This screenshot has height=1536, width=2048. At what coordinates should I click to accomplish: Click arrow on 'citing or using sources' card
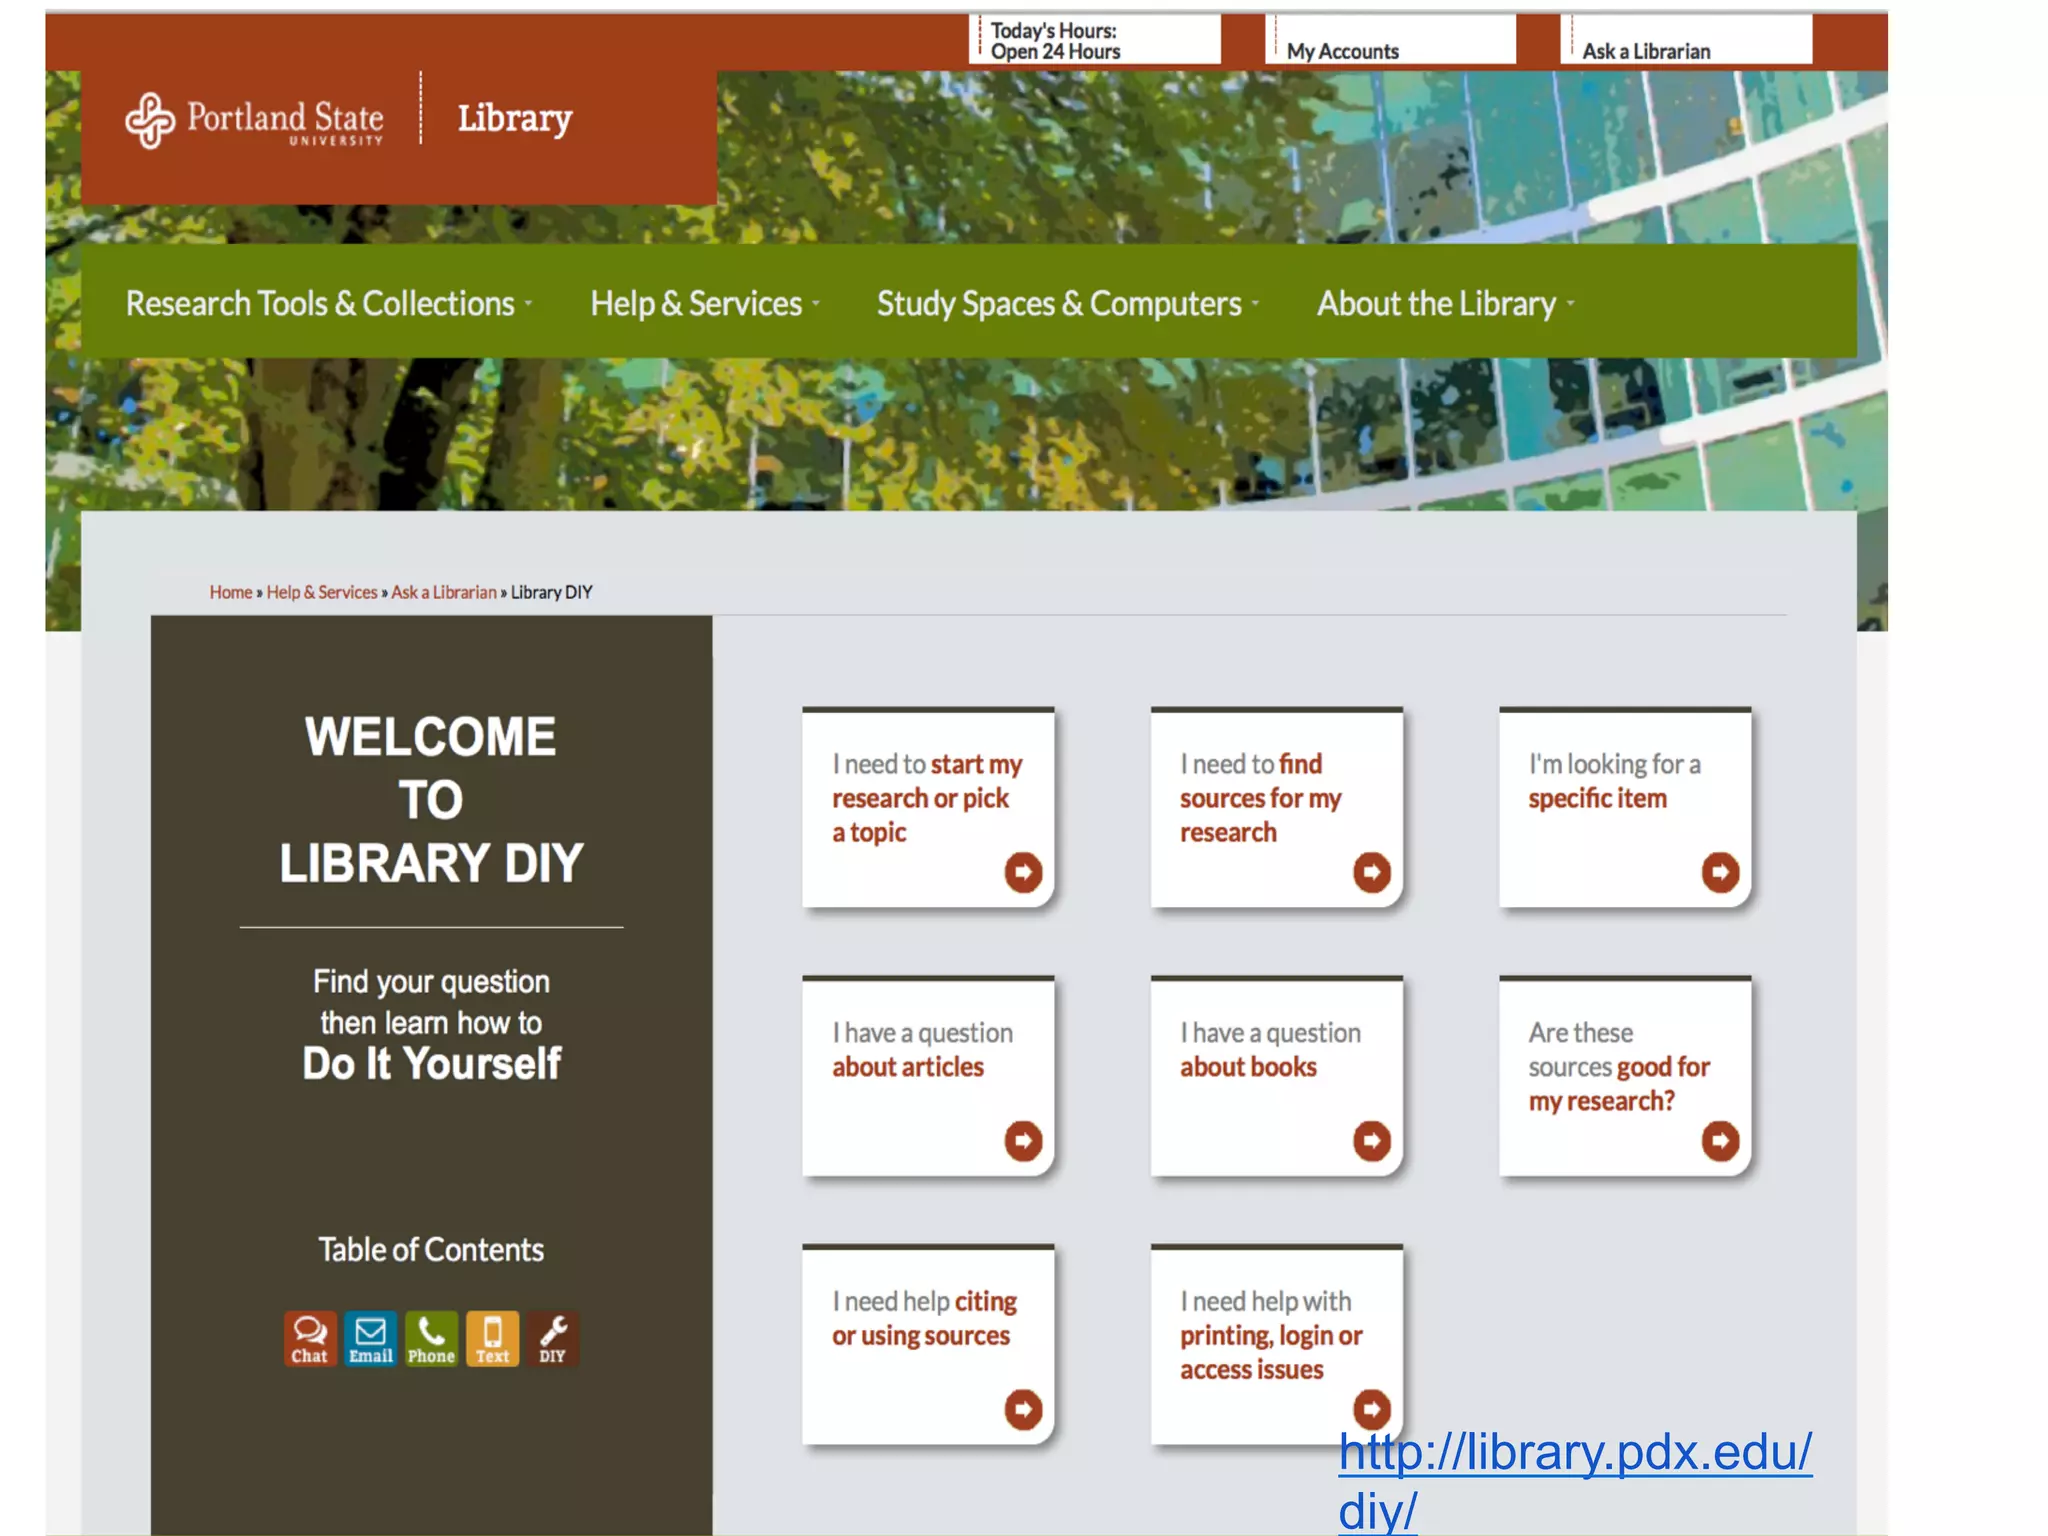pyautogui.click(x=1023, y=1410)
